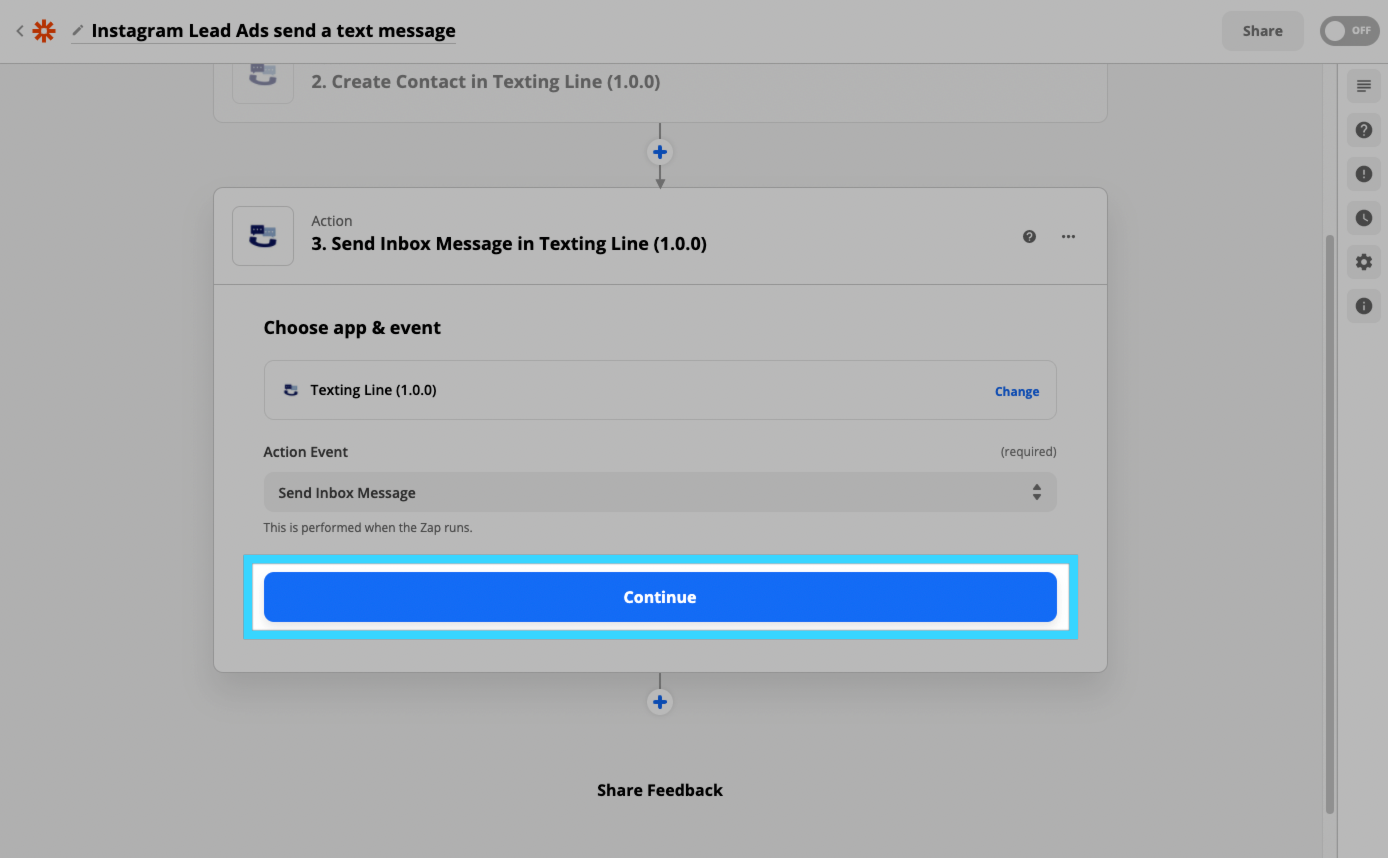Select the Texting Line (1.0.0) app field
Image resolution: width=1388 pixels, height=858 pixels.
(x=660, y=390)
